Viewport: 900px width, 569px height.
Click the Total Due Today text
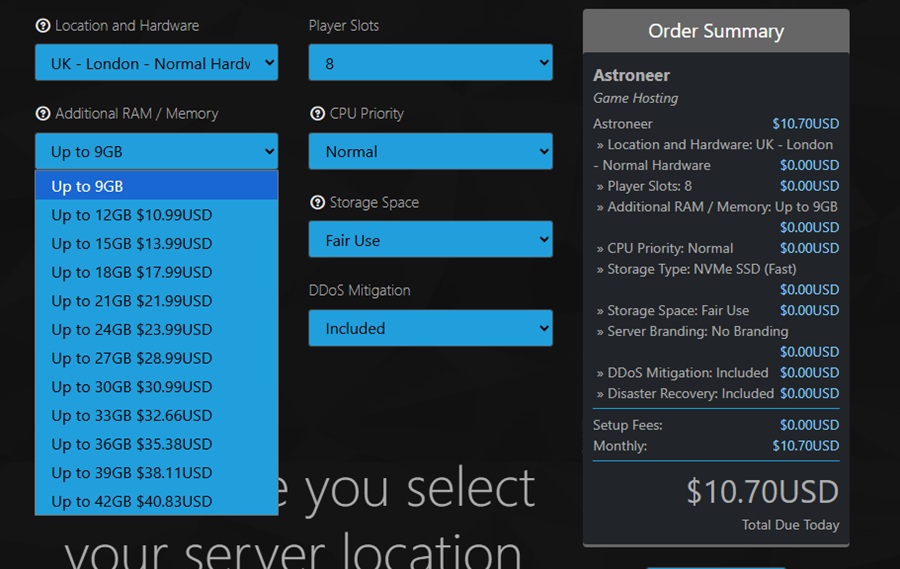[x=790, y=525]
